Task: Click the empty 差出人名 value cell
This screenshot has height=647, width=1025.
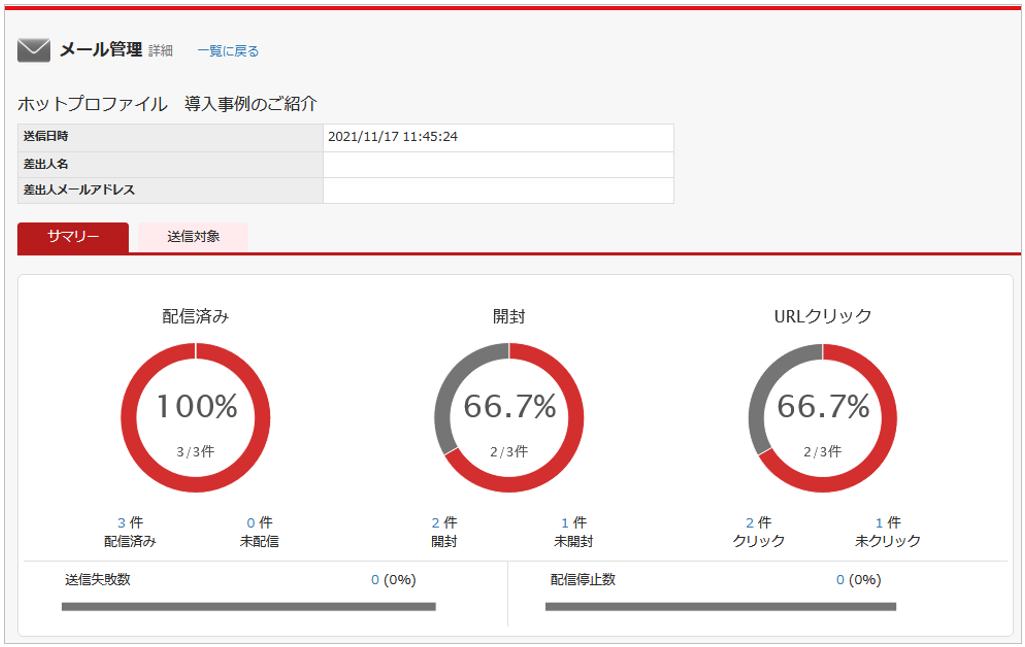Action: (x=498, y=164)
